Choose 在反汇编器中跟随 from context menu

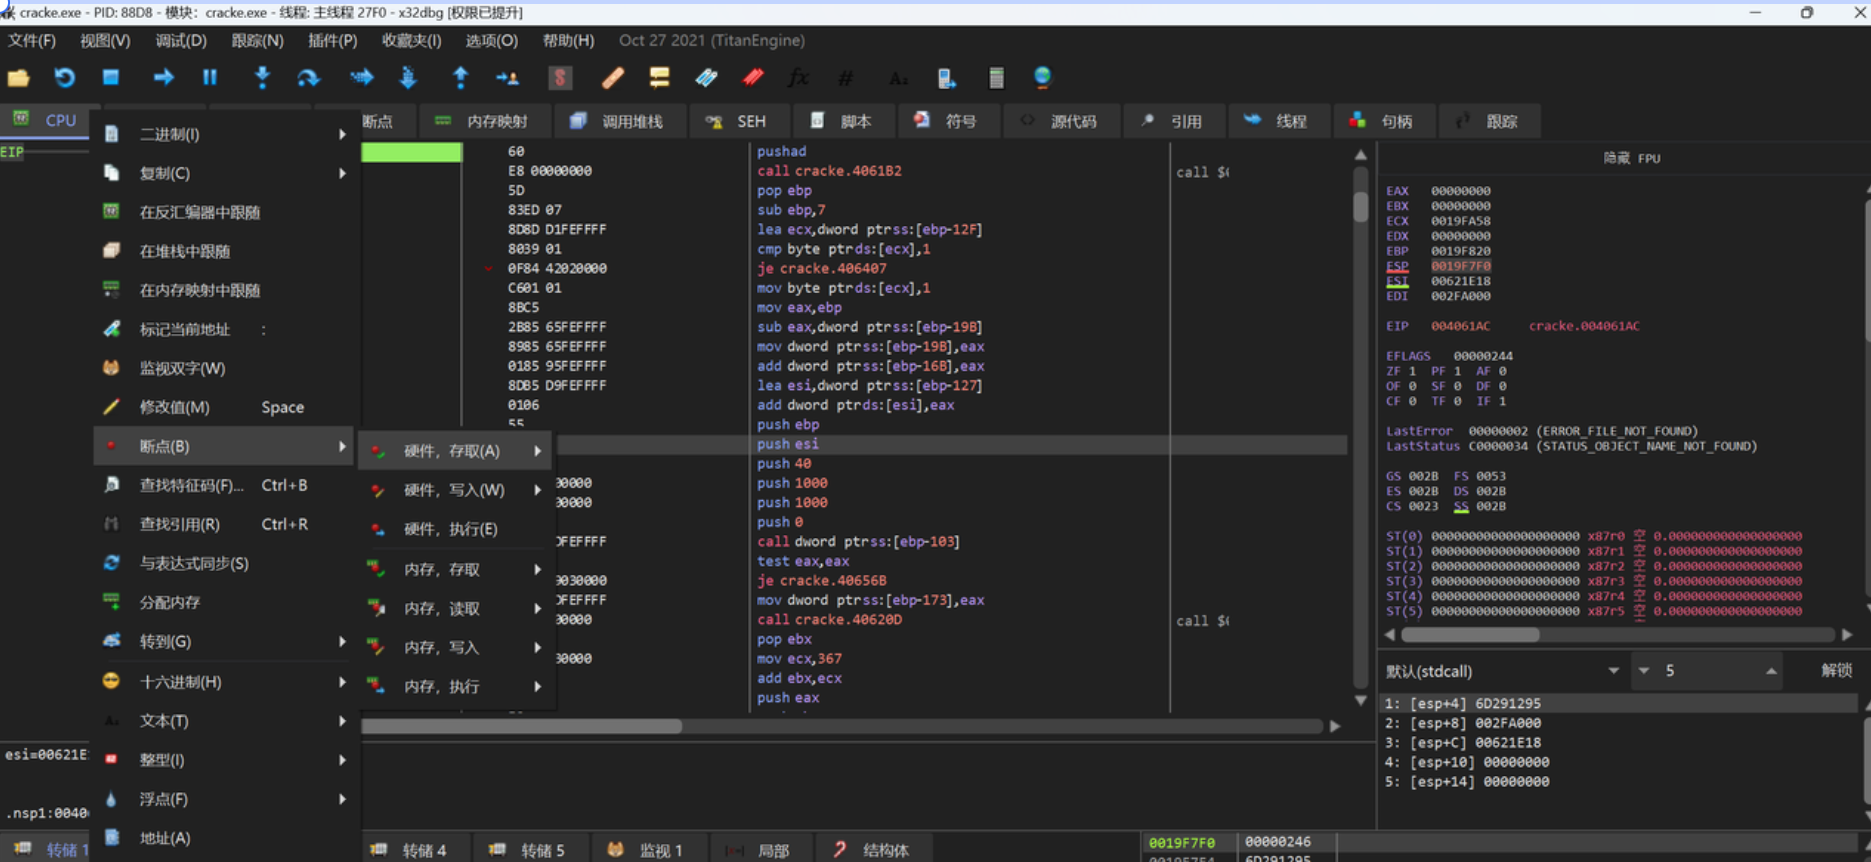226,212
